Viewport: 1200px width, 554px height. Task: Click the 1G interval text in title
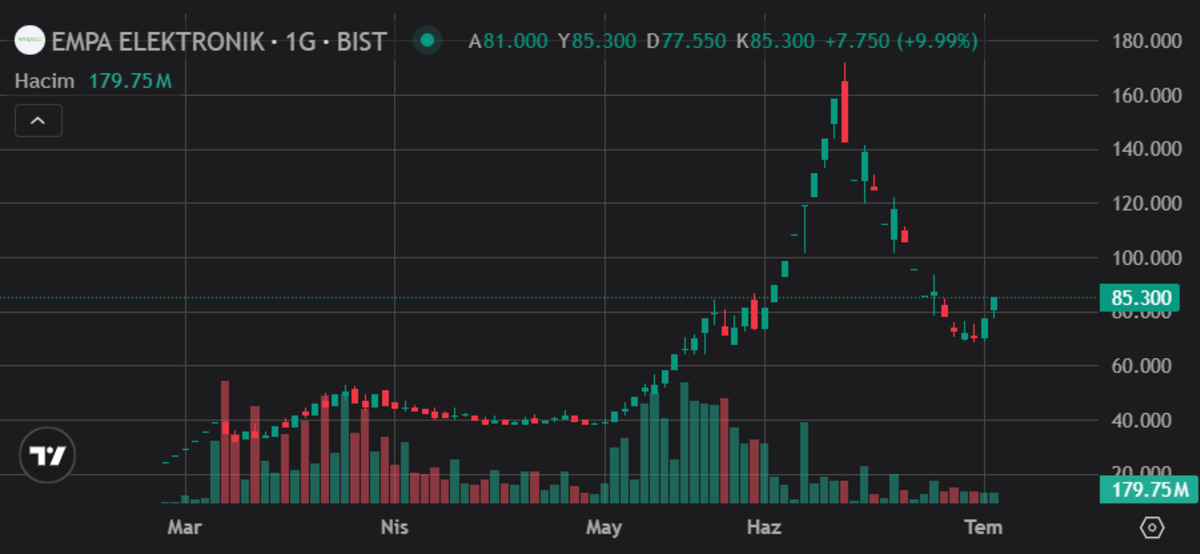tap(300, 42)
